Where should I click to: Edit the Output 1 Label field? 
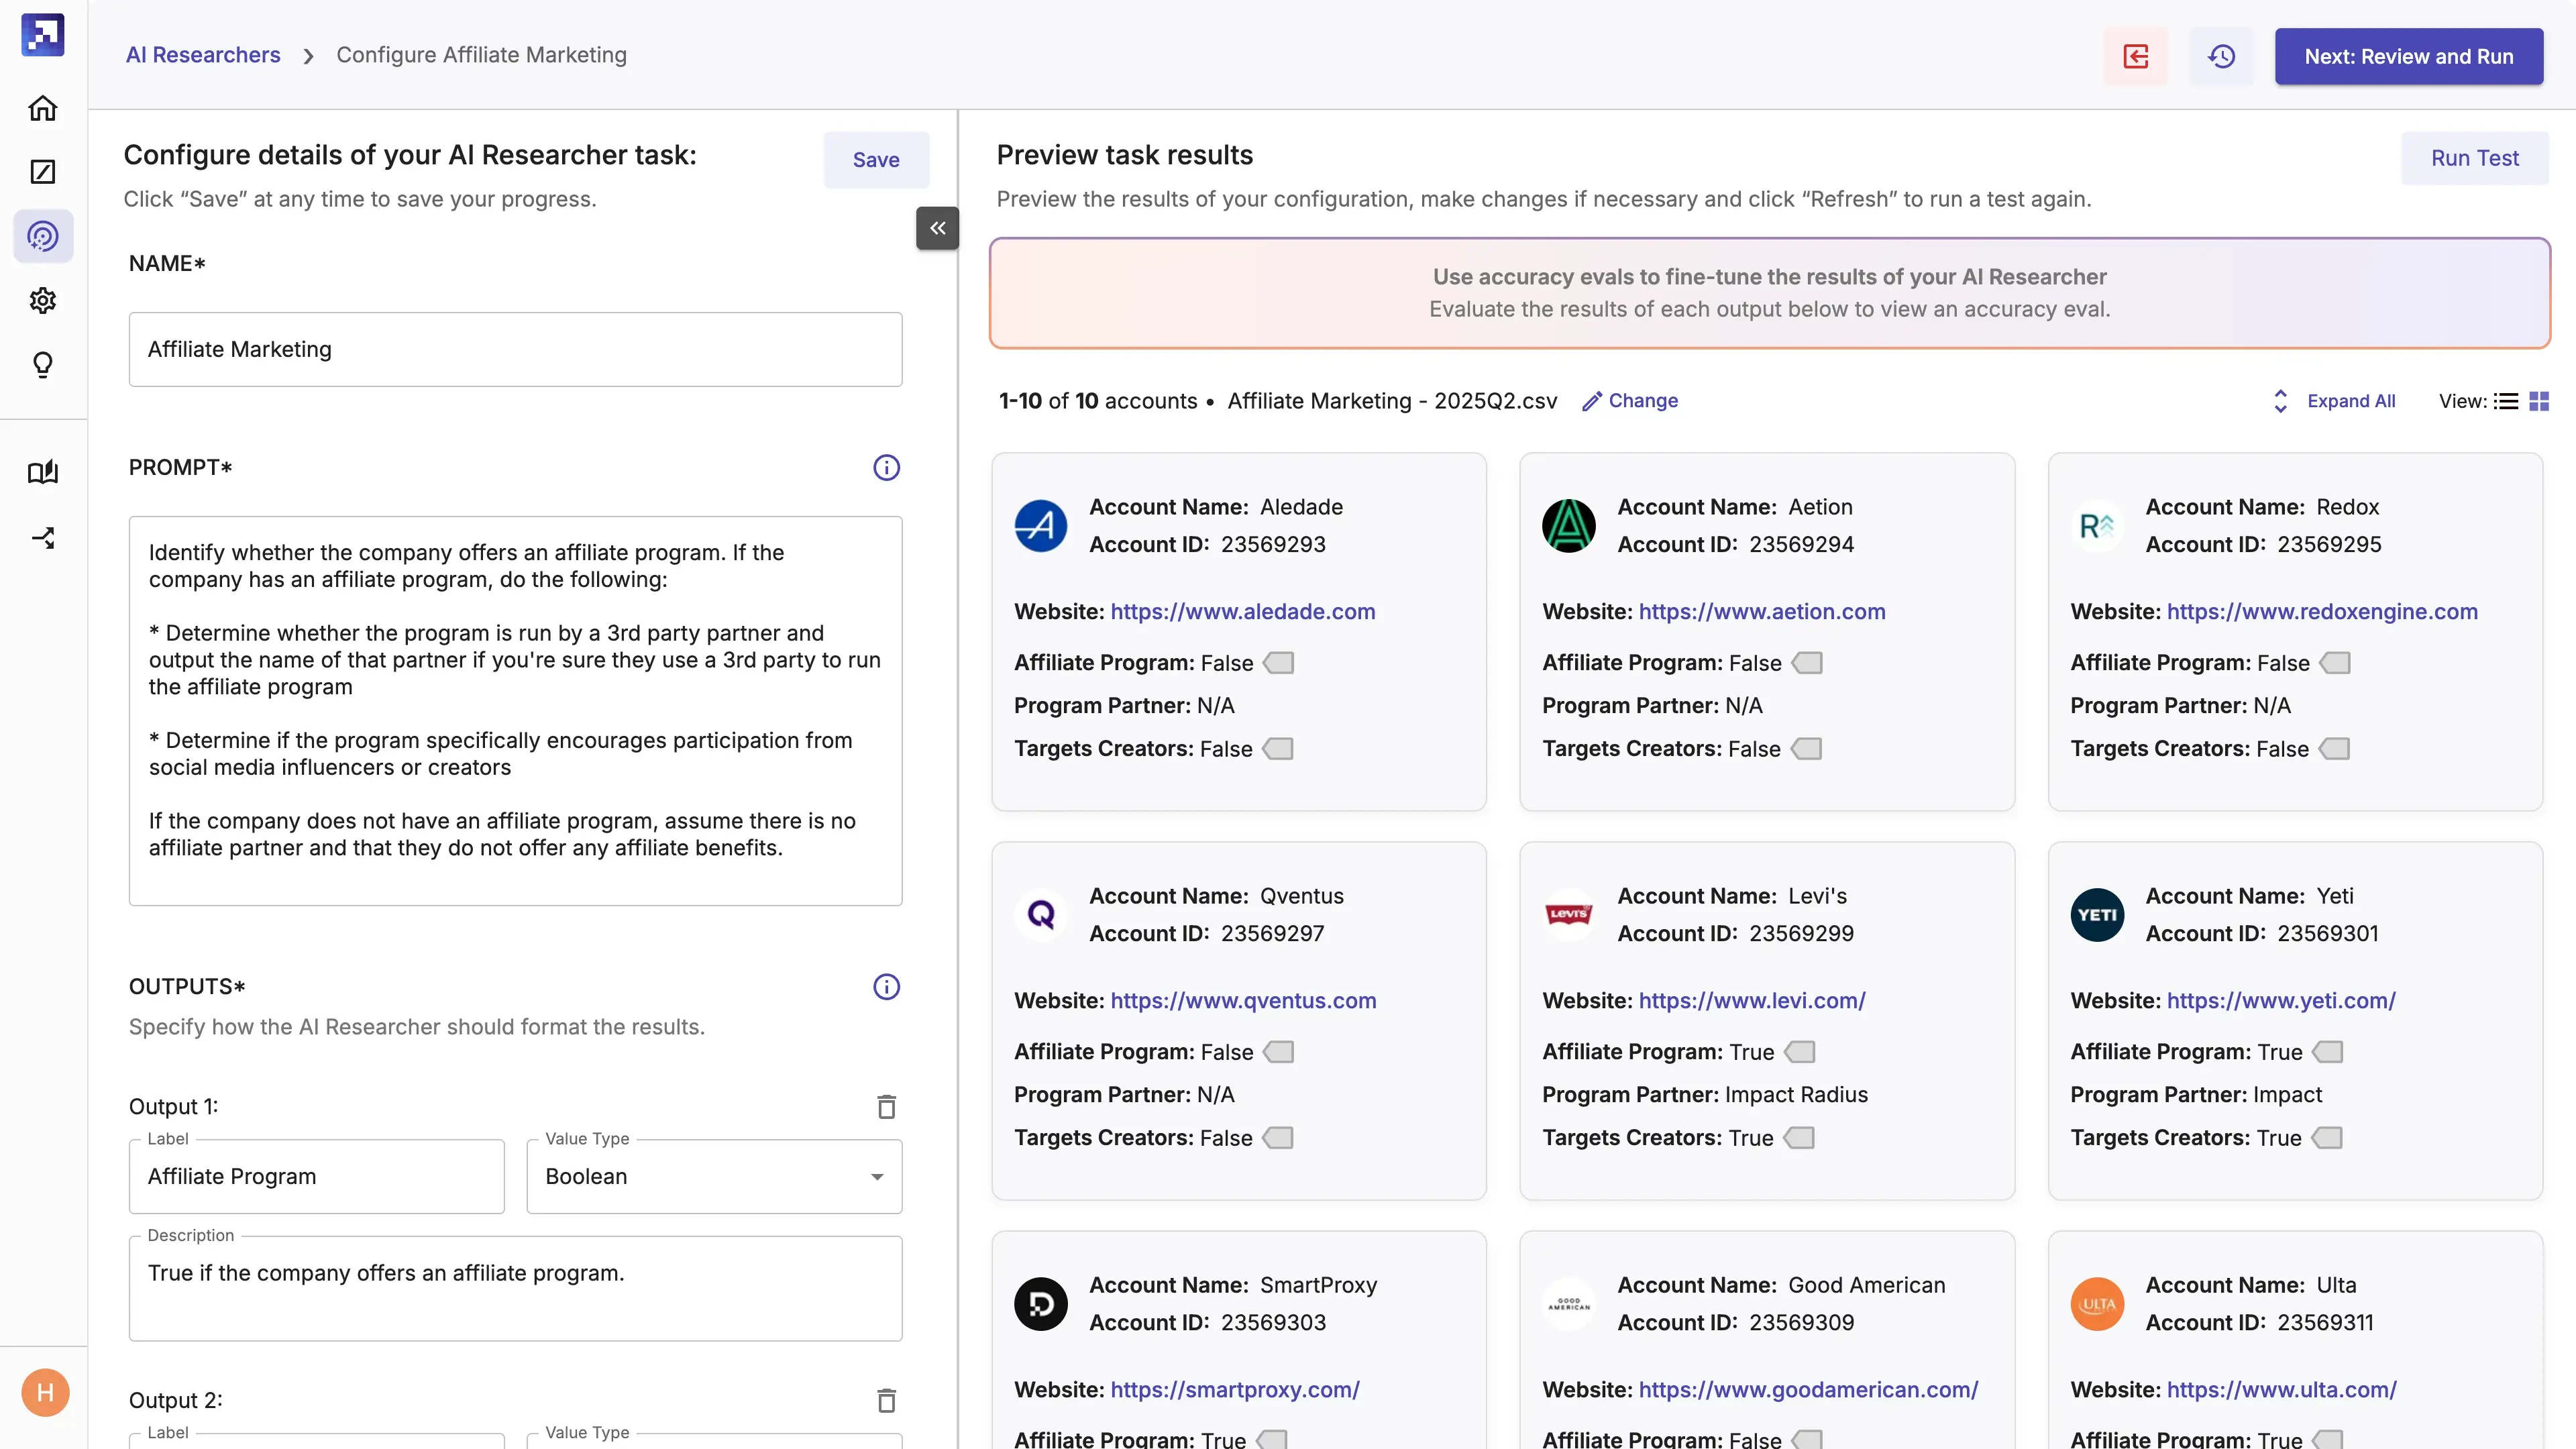tap(316, 1177)
